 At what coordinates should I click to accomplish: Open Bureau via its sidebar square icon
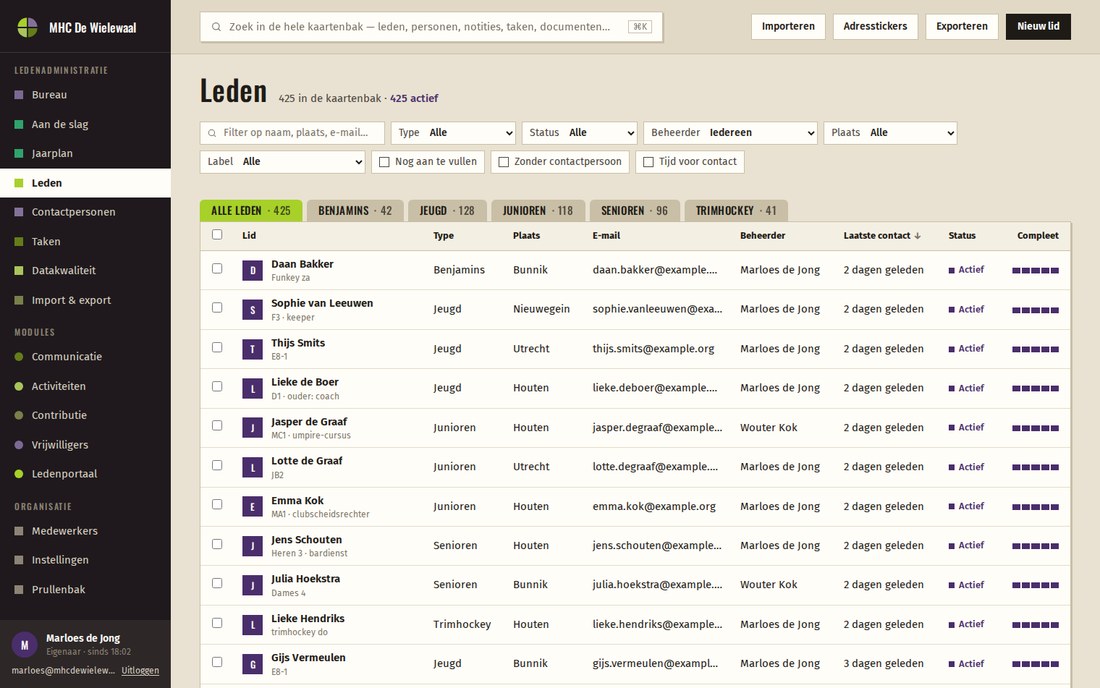coord(19,95)
